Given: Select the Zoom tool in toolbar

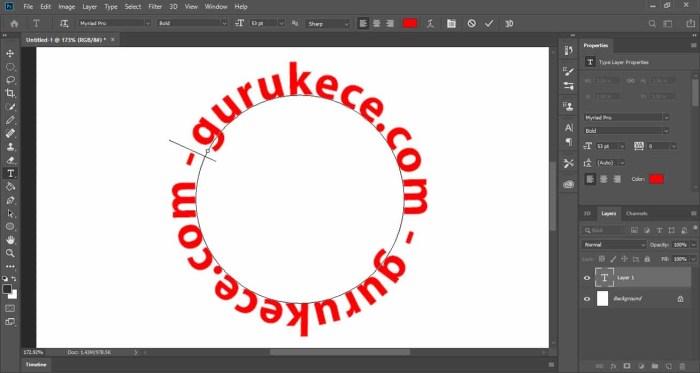Looking at the screenshot, I should [10, 253].
